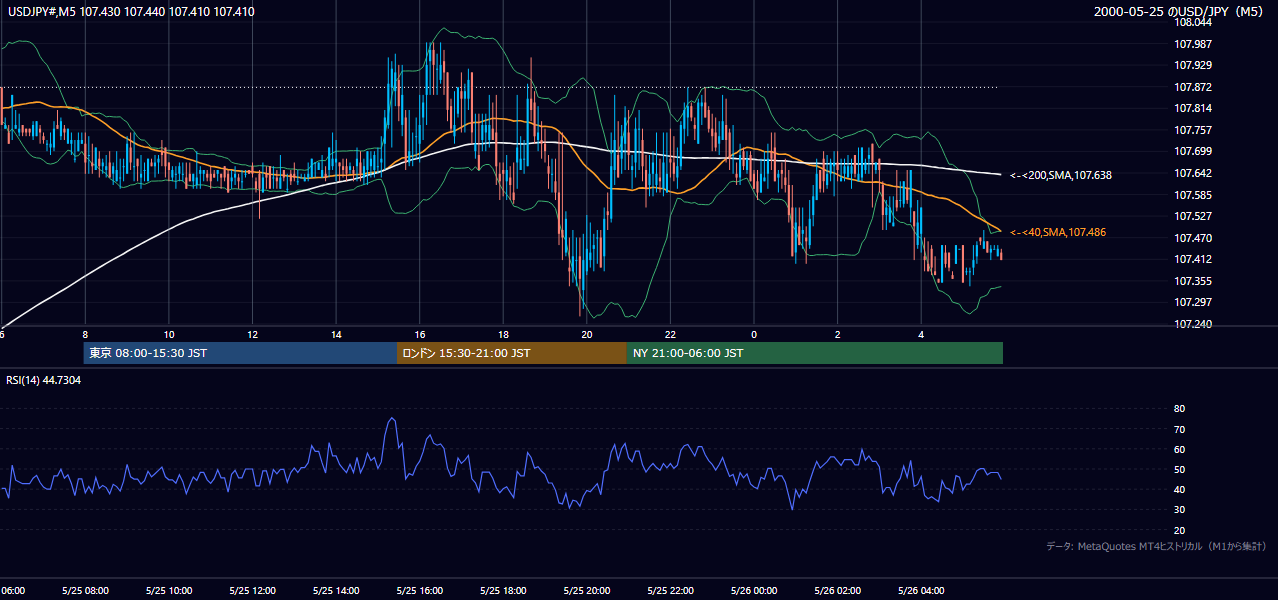Click price axis label 107.642
Viewport: 1278px width, 600px height.
[x=1193, y=173]
